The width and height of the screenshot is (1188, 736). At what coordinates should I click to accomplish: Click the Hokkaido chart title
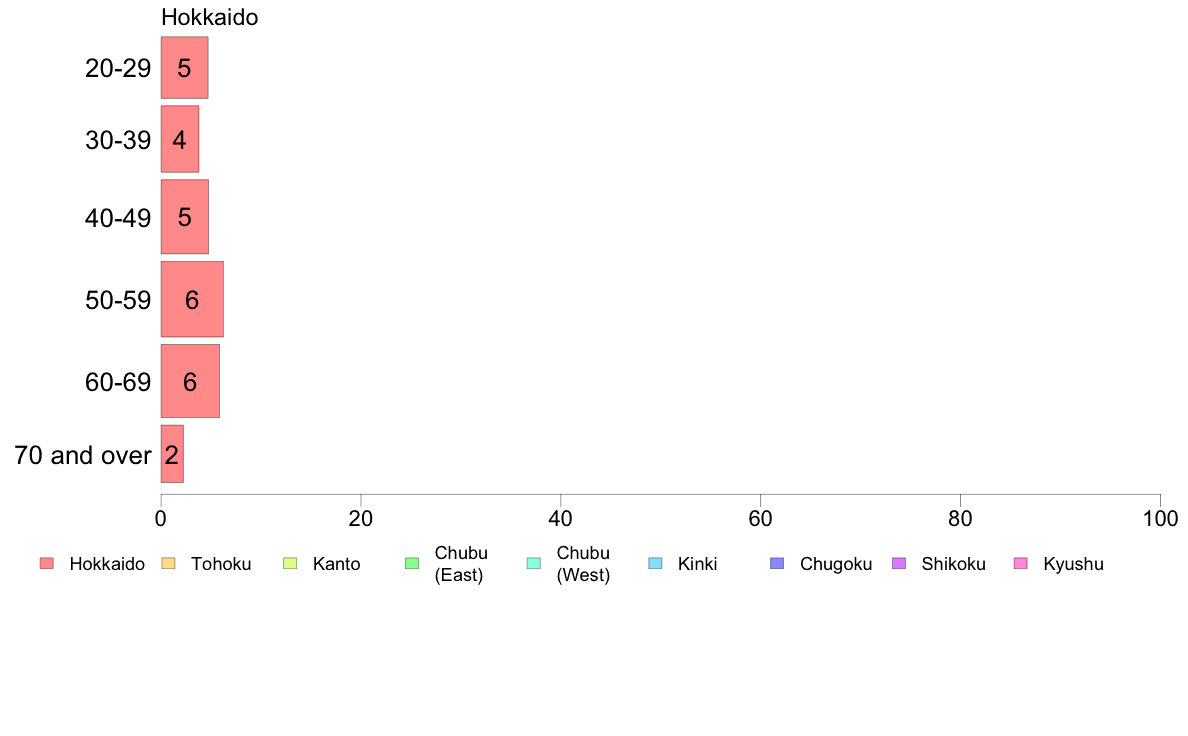(209, 17)
